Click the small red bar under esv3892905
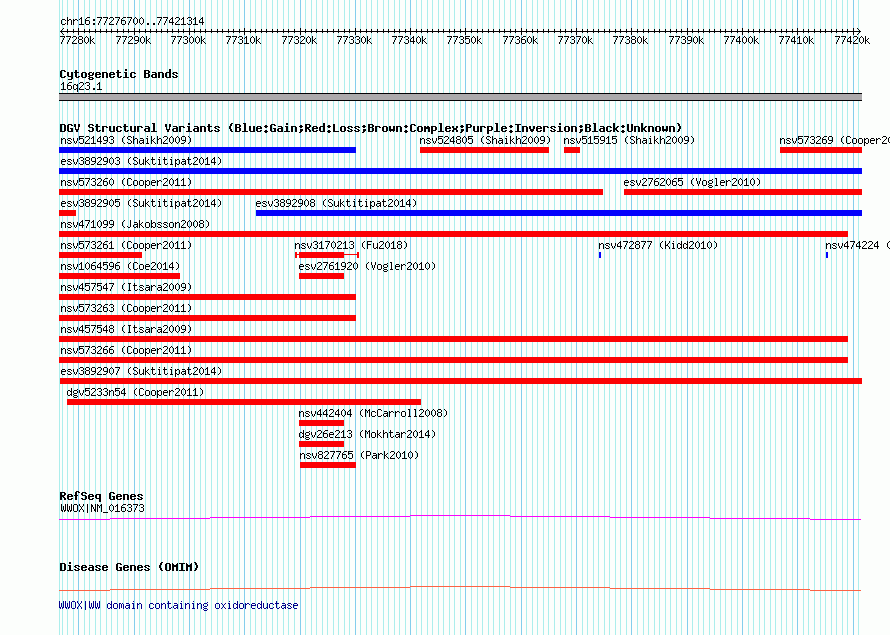 (x=68, y=213)
